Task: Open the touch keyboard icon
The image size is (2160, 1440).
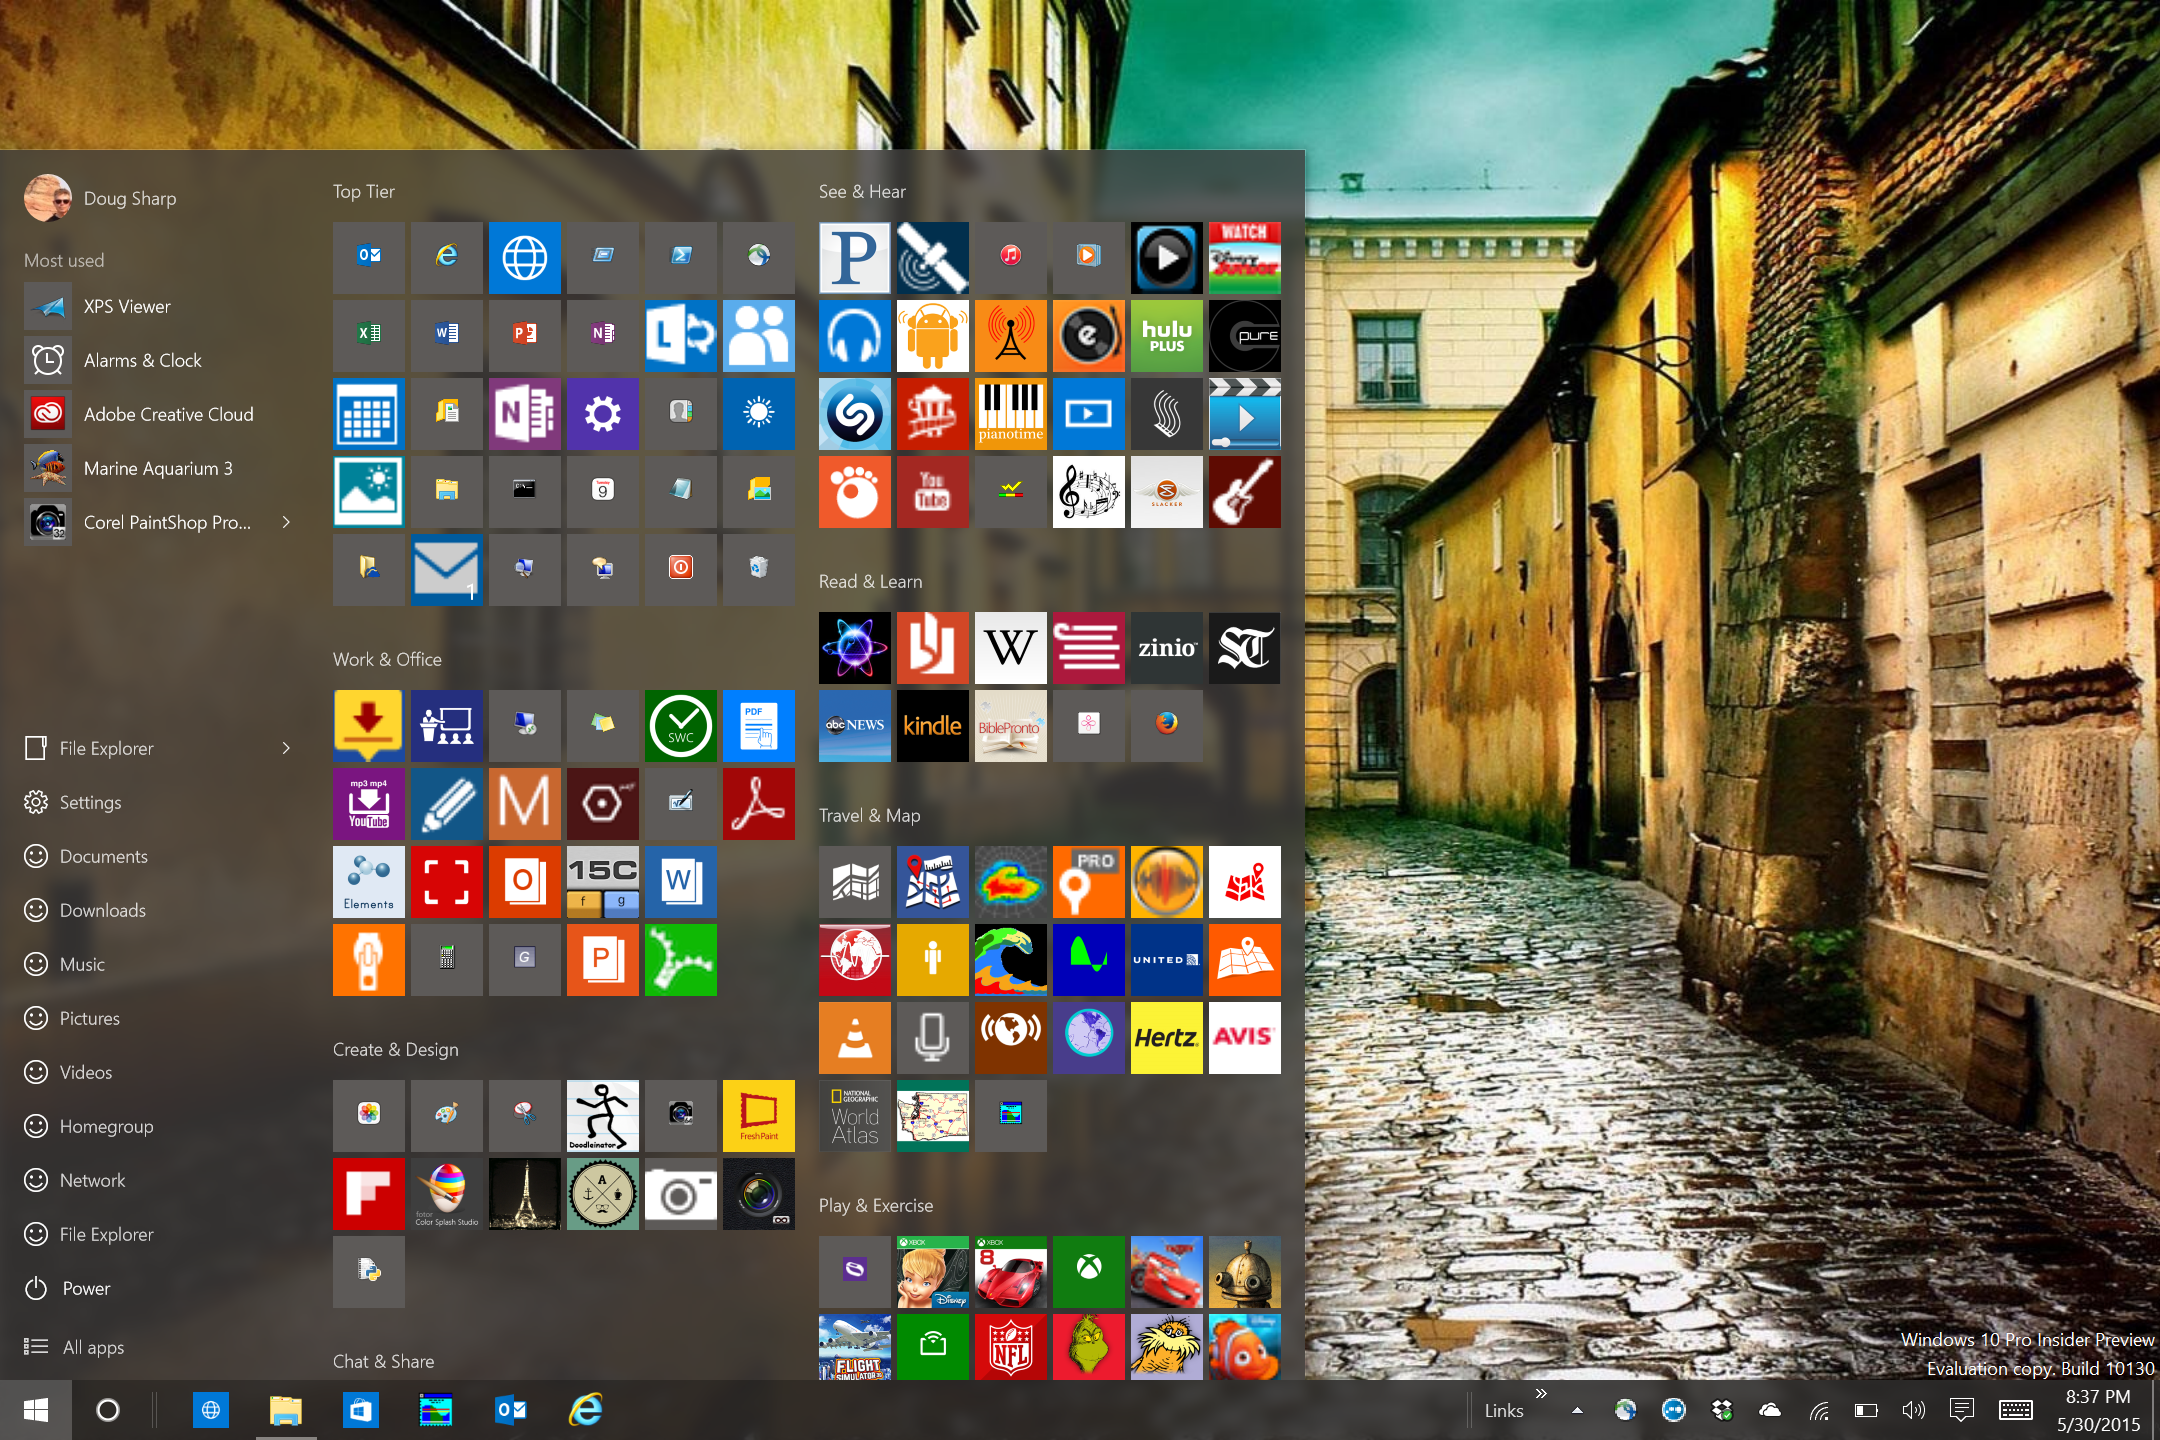Action: coord(2016,1410)
